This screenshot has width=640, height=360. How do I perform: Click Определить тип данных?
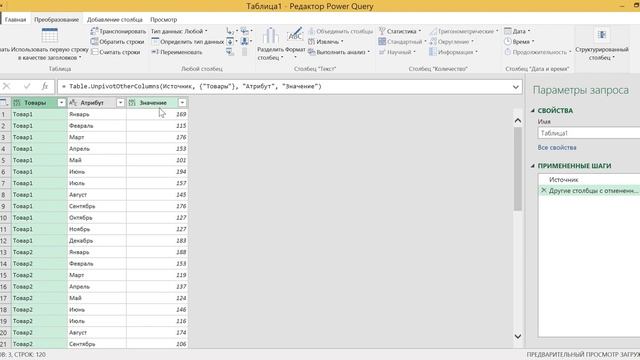[x=187, y=42]
